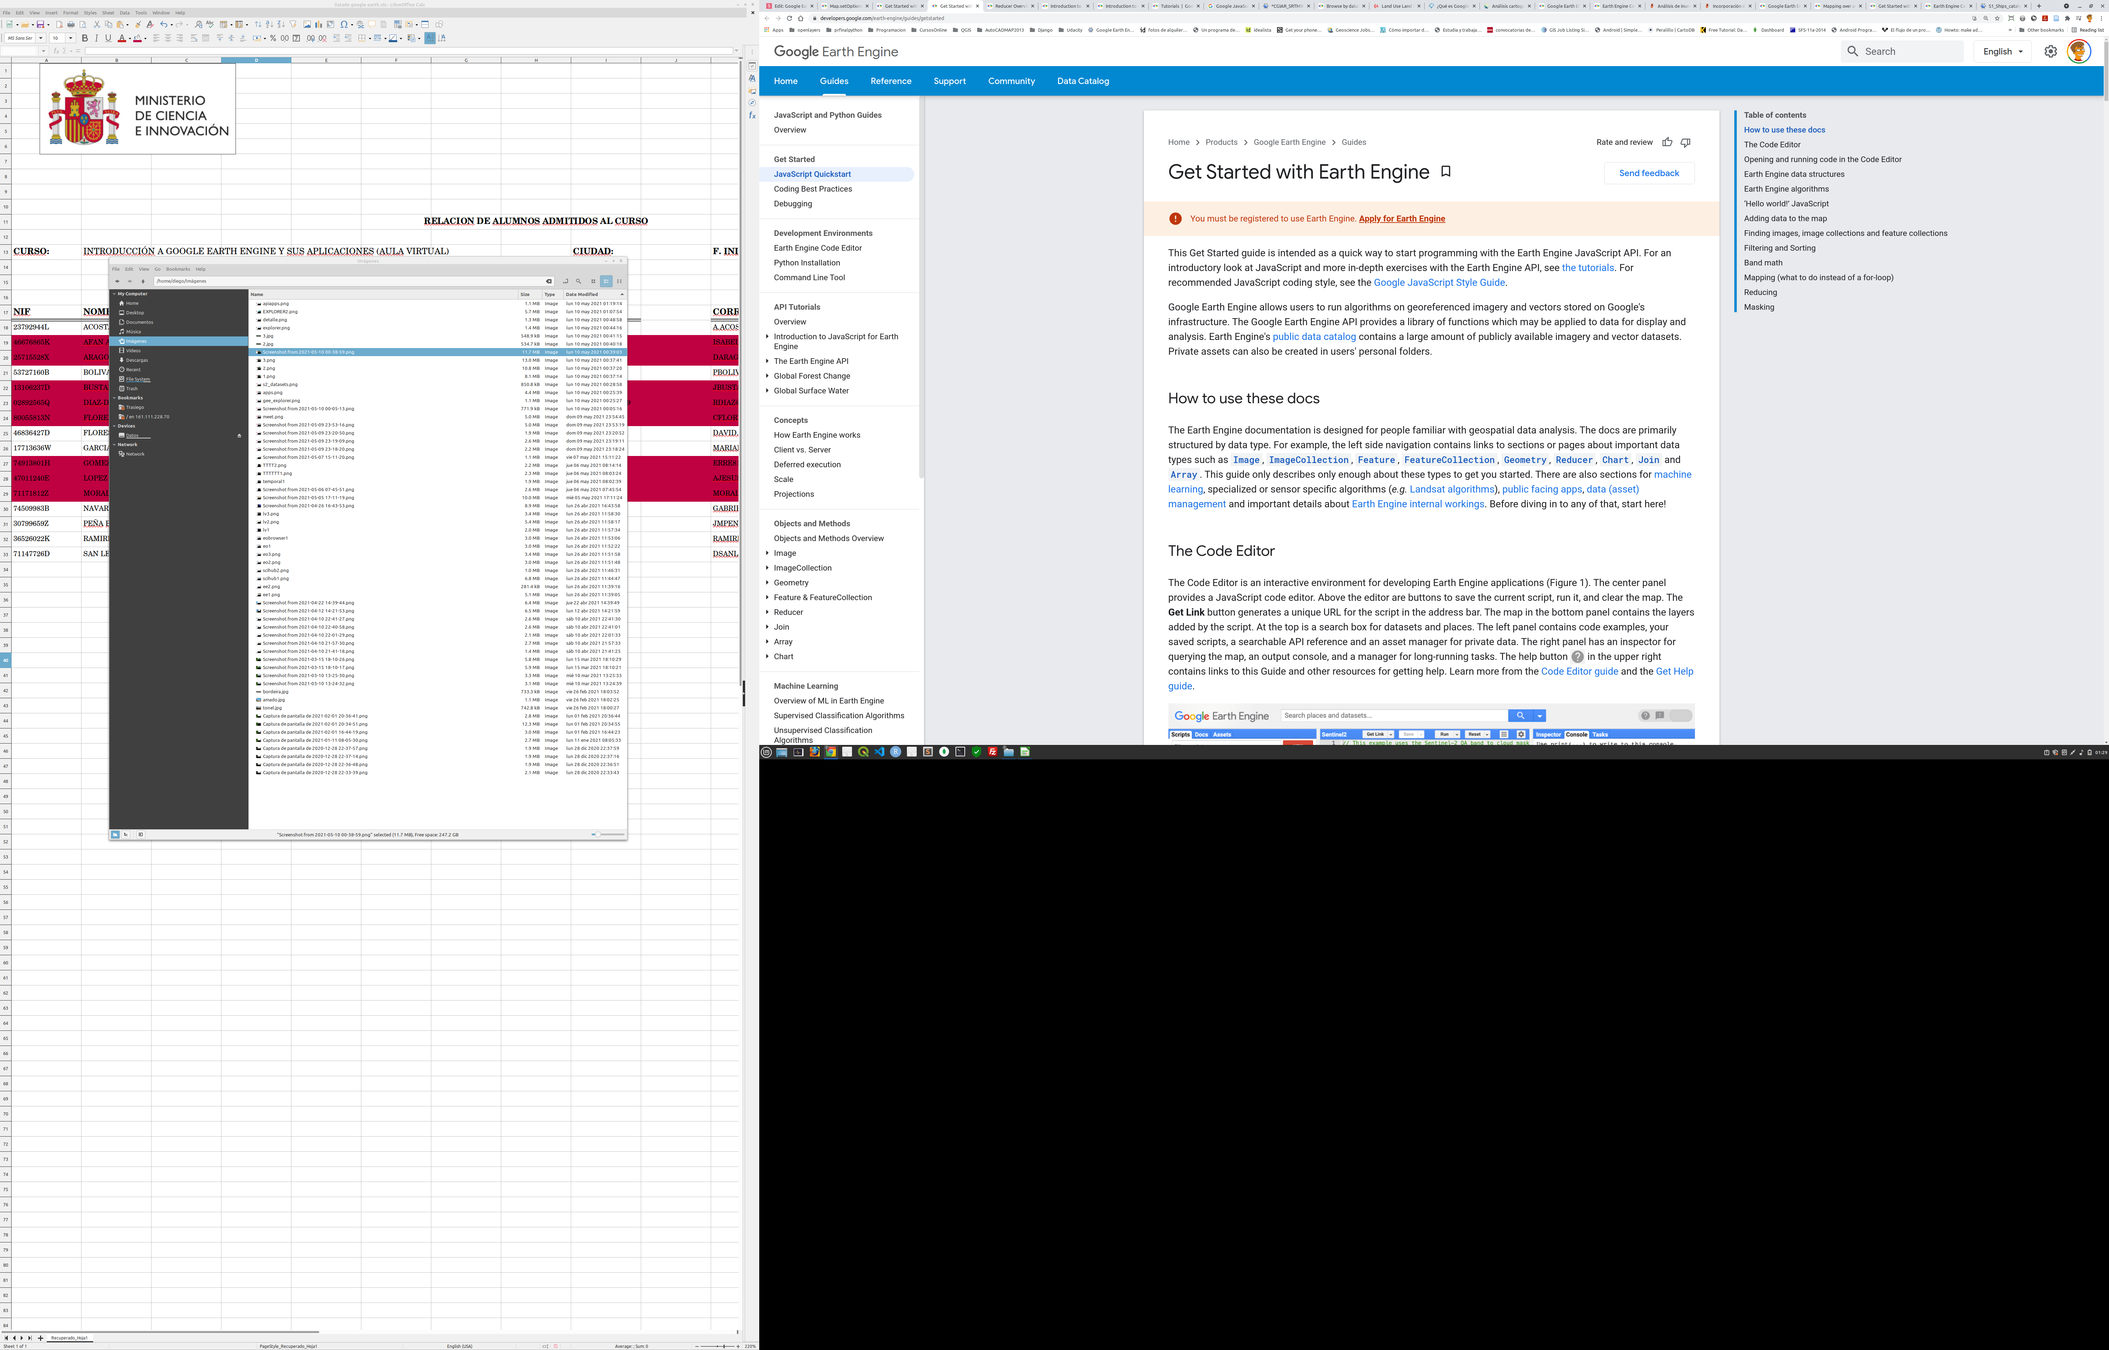The height and width of the screenshot is (1350, 2109).
Task: Collapse the My Computer sidebar section
Action: [114, 294]
